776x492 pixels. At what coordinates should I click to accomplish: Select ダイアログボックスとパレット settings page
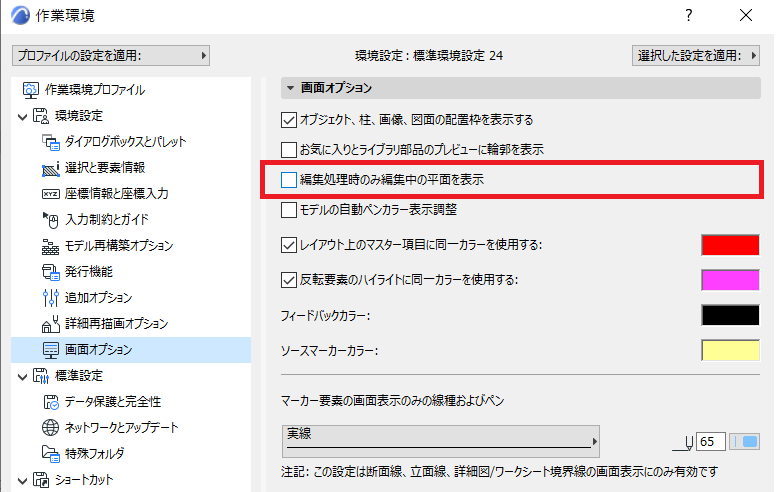coord(126,142)
